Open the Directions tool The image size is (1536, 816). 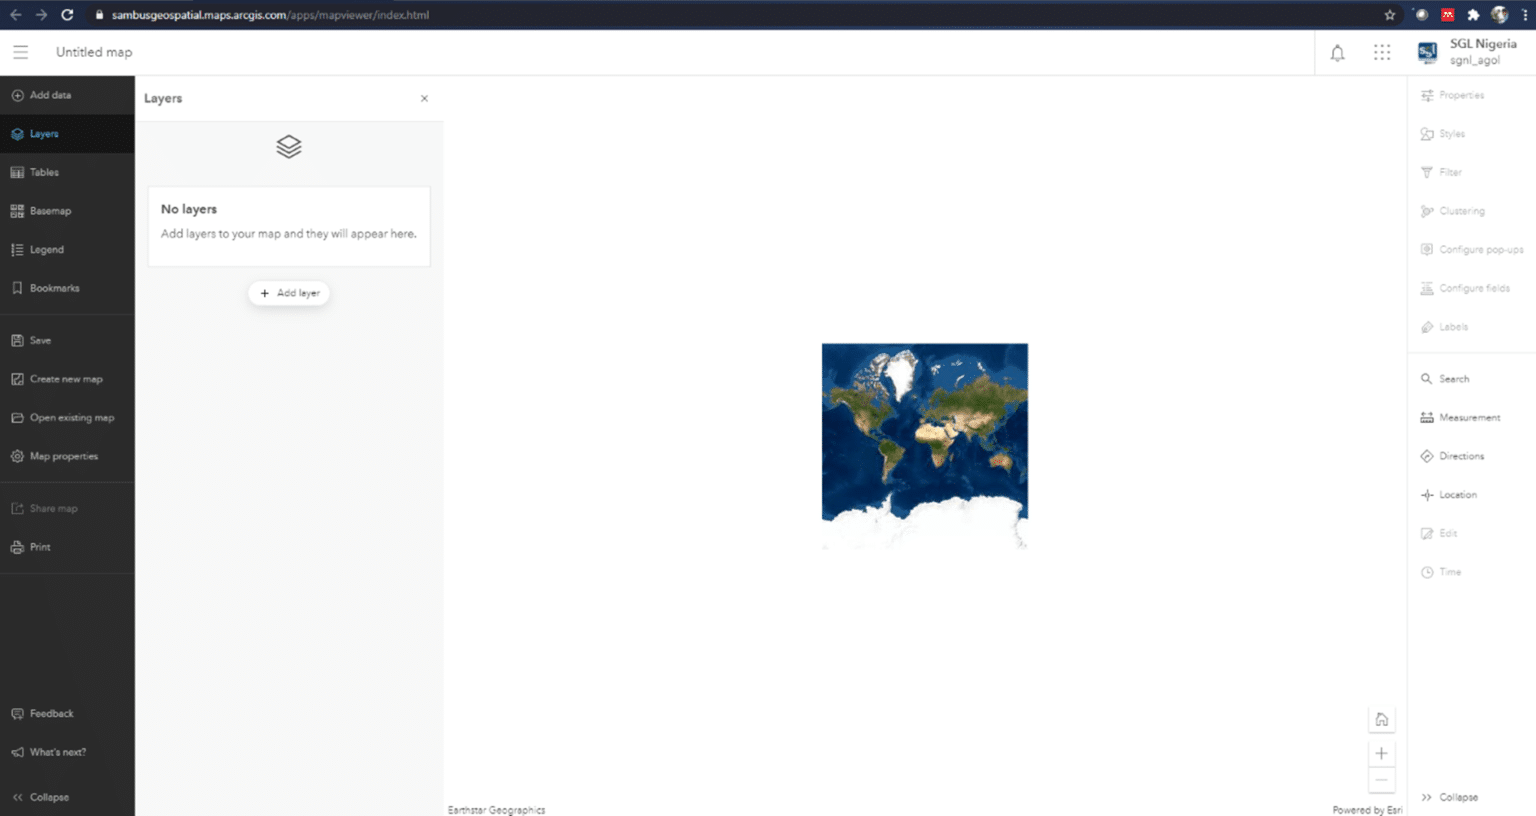[1459, 455]
